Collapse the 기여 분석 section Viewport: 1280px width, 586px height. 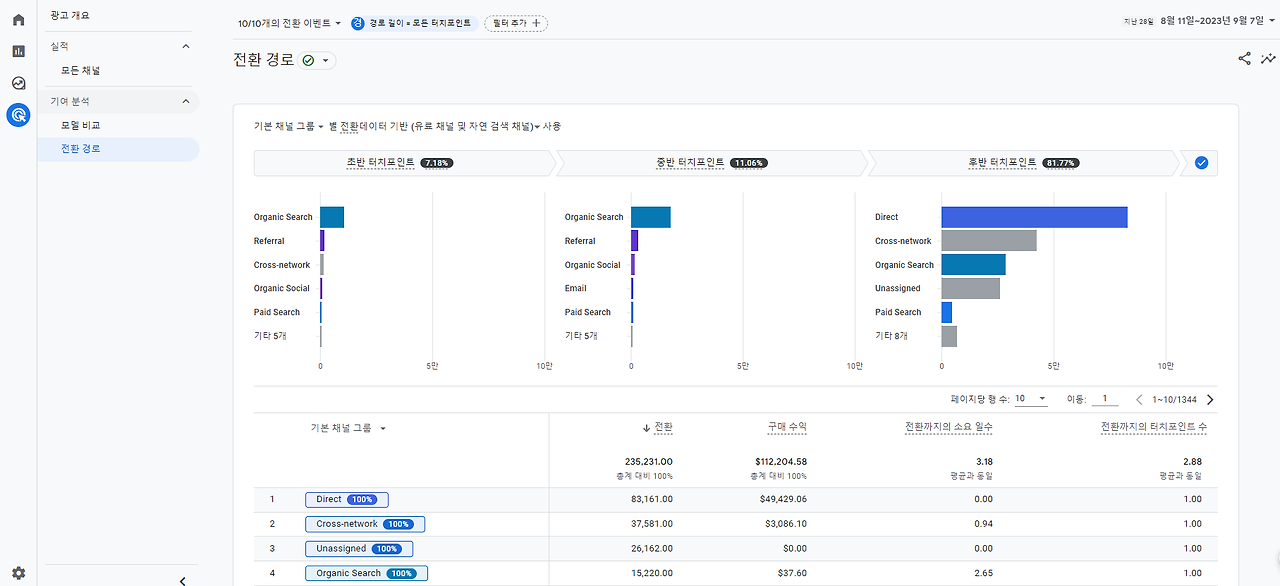tap(185, 101)
